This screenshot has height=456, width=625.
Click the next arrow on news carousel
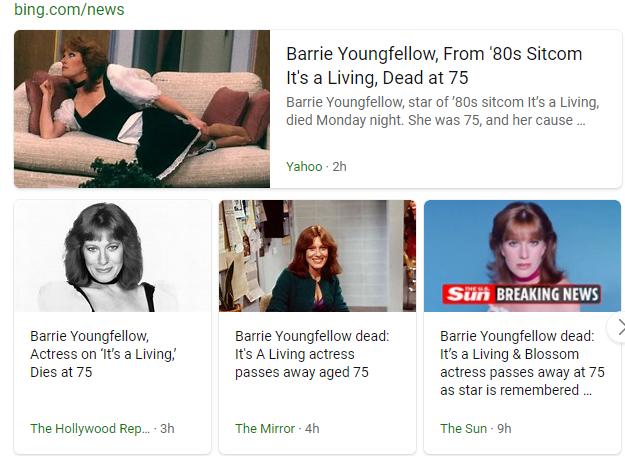tap(619, 327)
